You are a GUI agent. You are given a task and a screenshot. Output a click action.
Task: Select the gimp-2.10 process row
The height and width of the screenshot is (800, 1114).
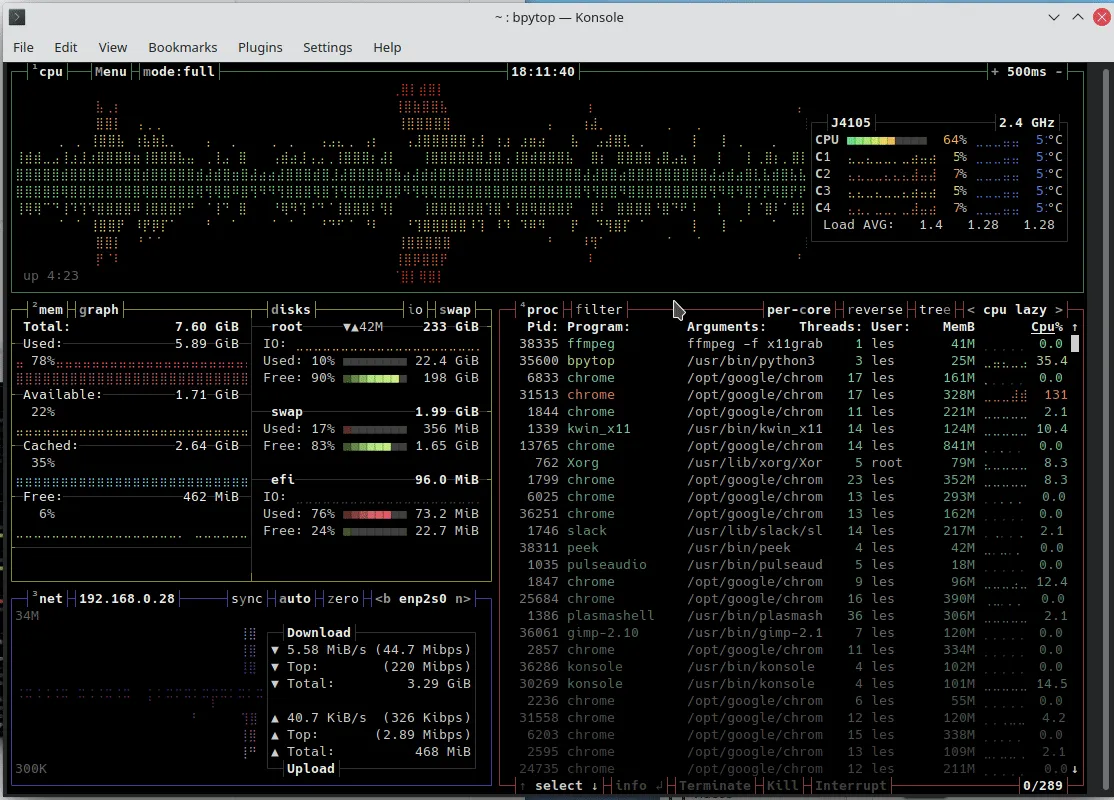pos(791,632)
